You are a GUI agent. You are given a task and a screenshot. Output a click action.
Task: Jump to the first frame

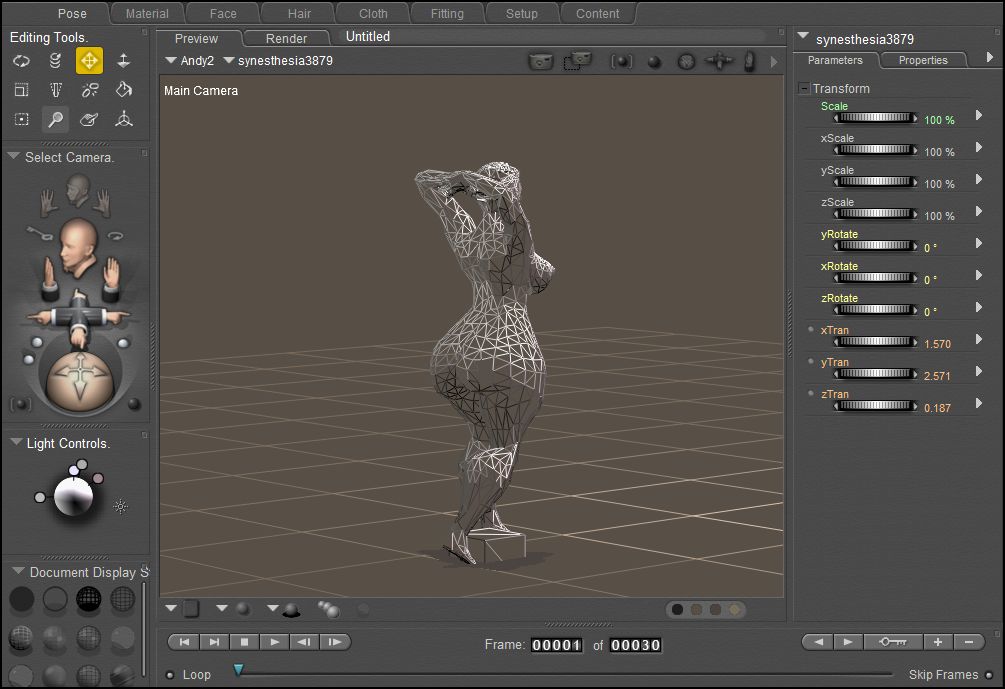click(184, 642)
